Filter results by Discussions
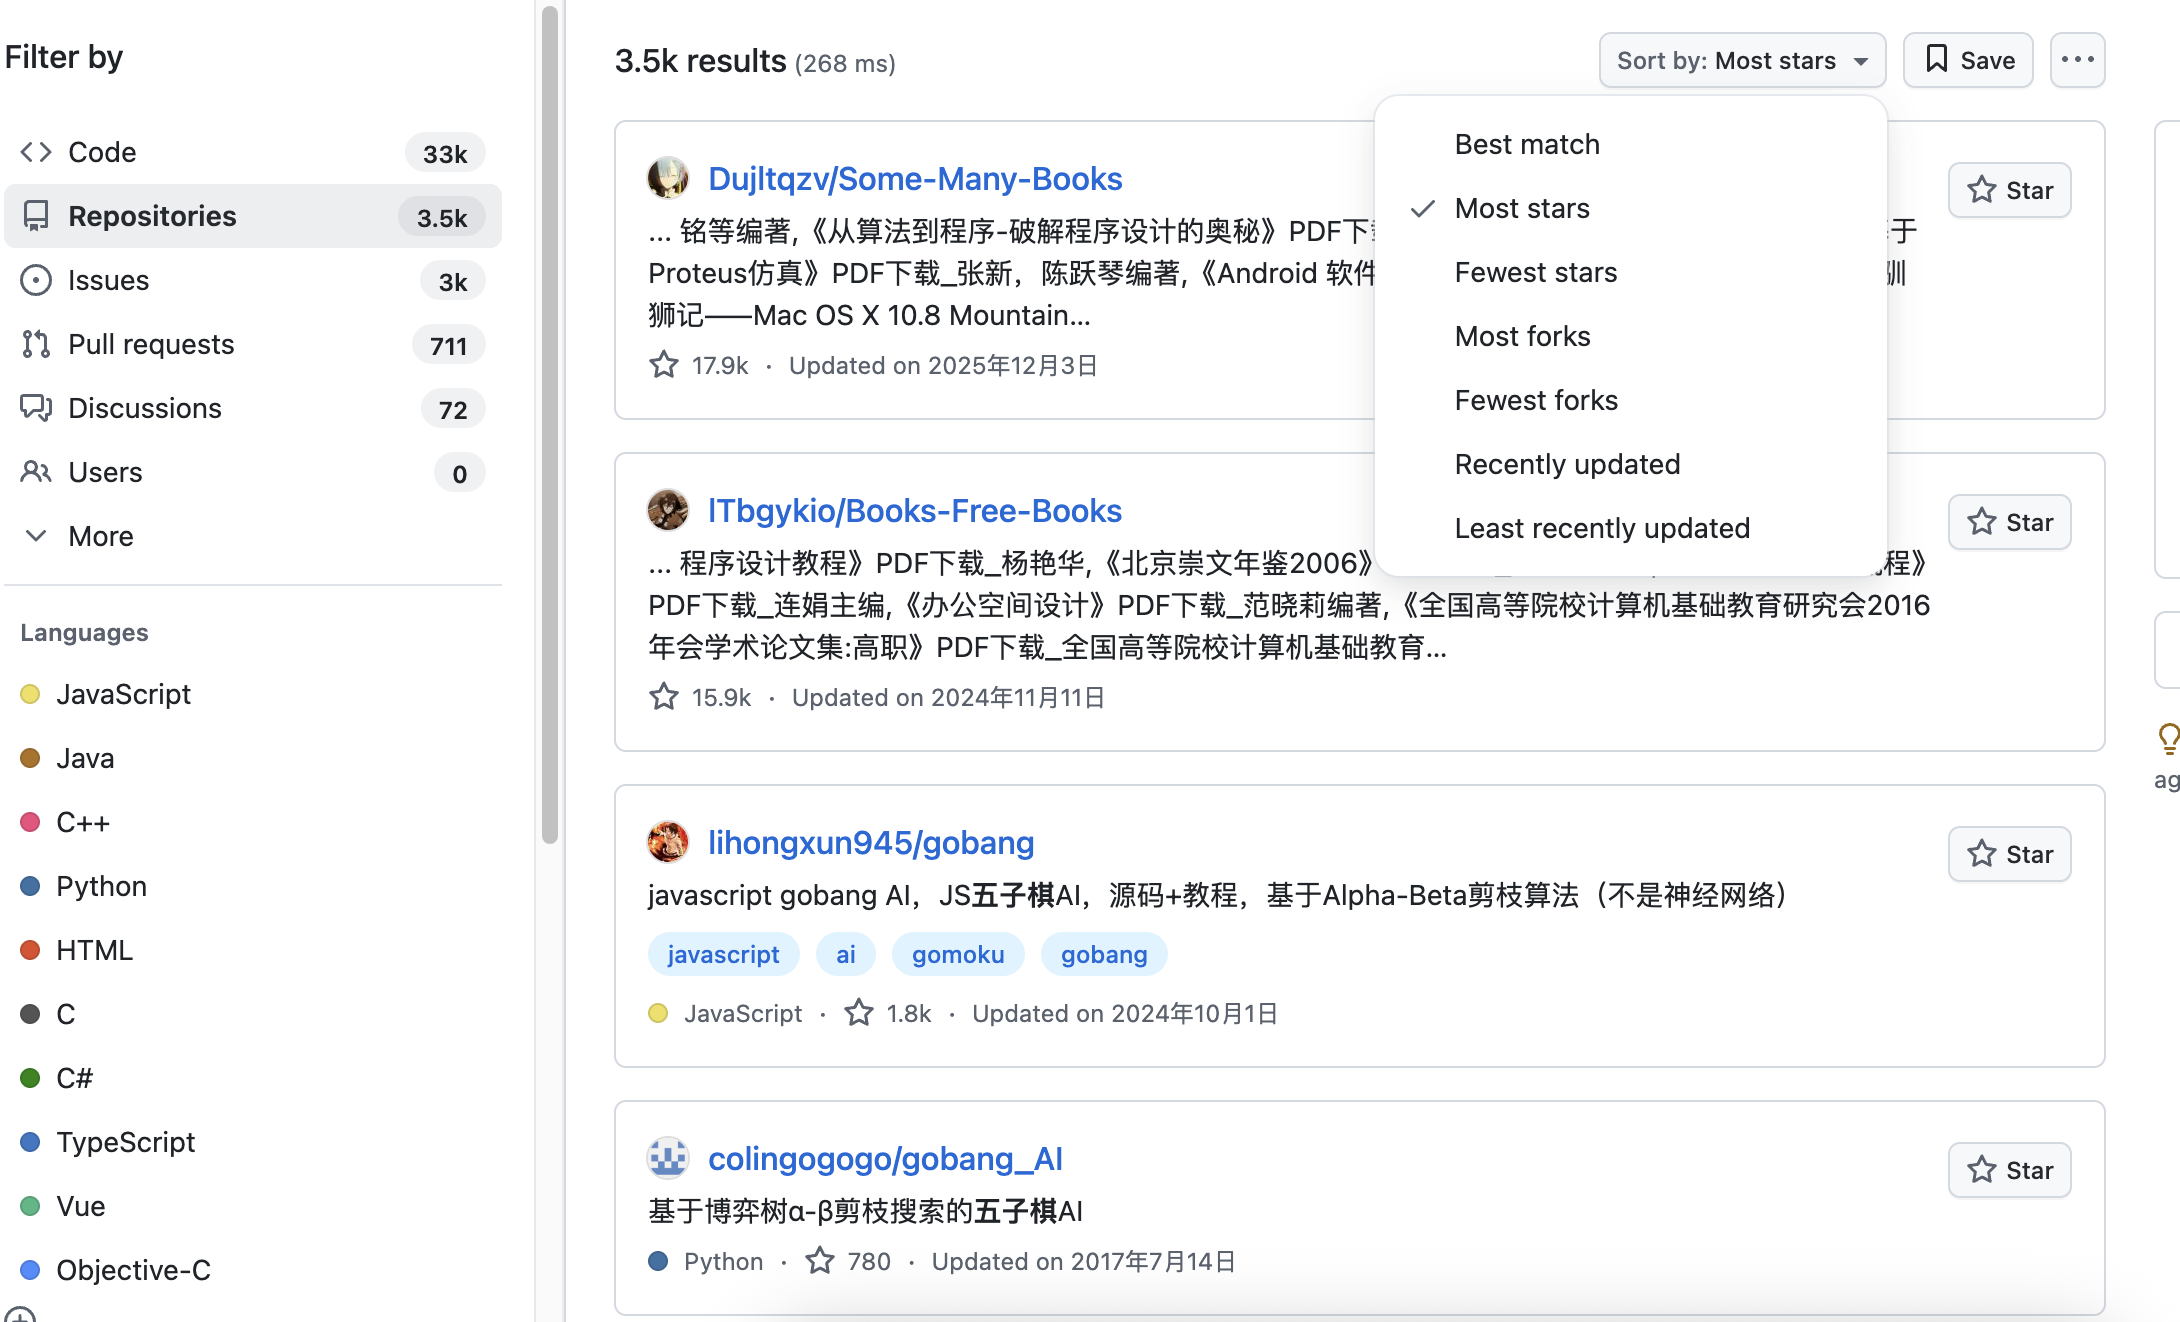Image resolution: width=2180 pixels, height=1322 pixels. [253, 408]
